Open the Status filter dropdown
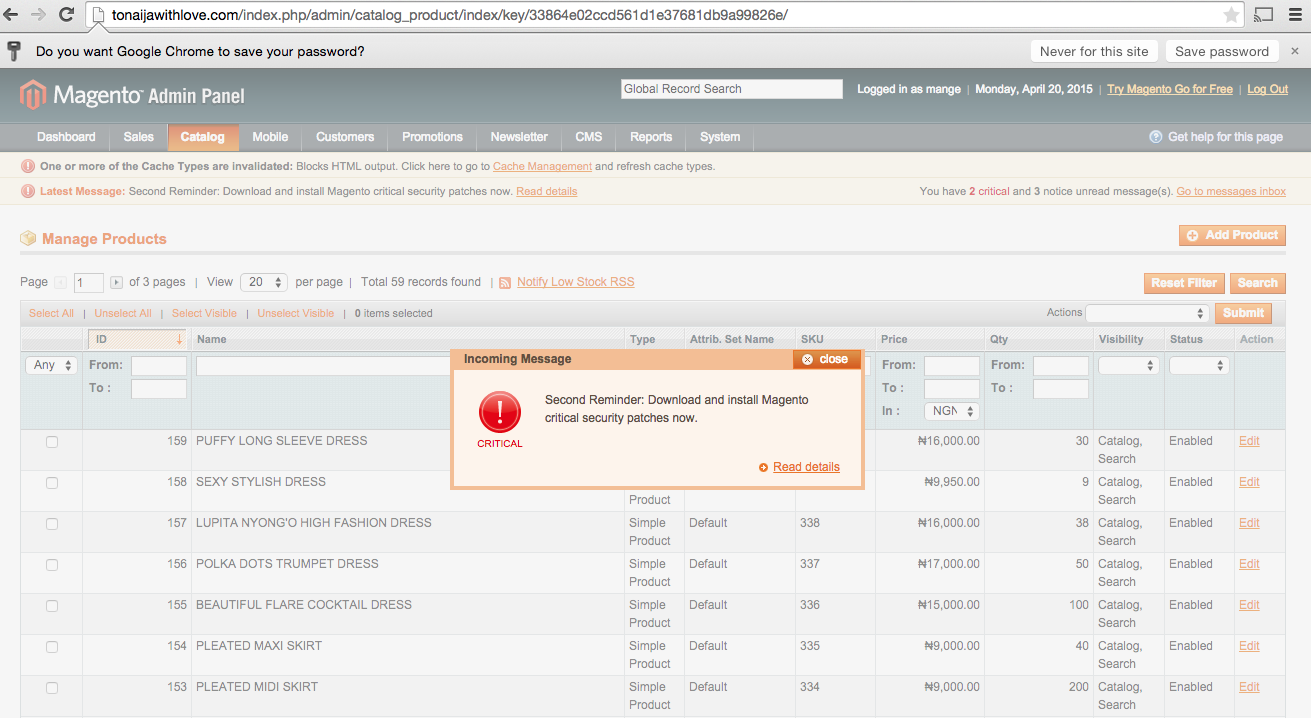 tap(1199, 366)
